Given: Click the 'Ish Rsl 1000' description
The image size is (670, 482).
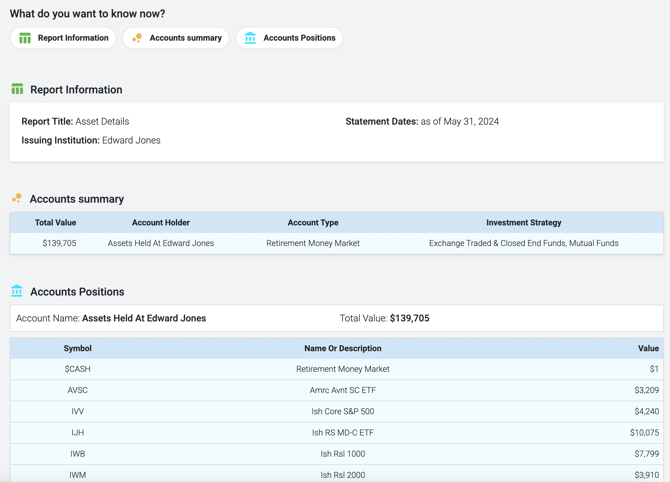Looking at the screenshot, I should 343,454.
